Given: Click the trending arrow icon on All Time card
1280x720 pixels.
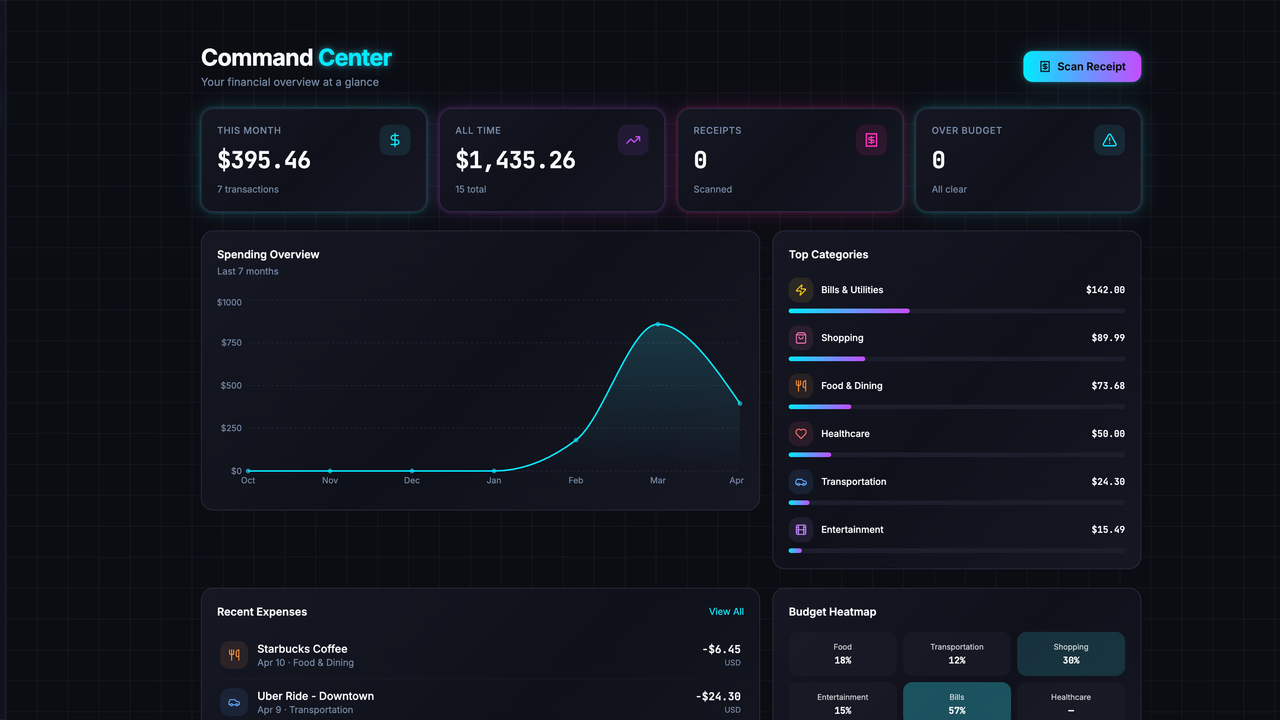Looking at the screenshot, I should [633, 140].
